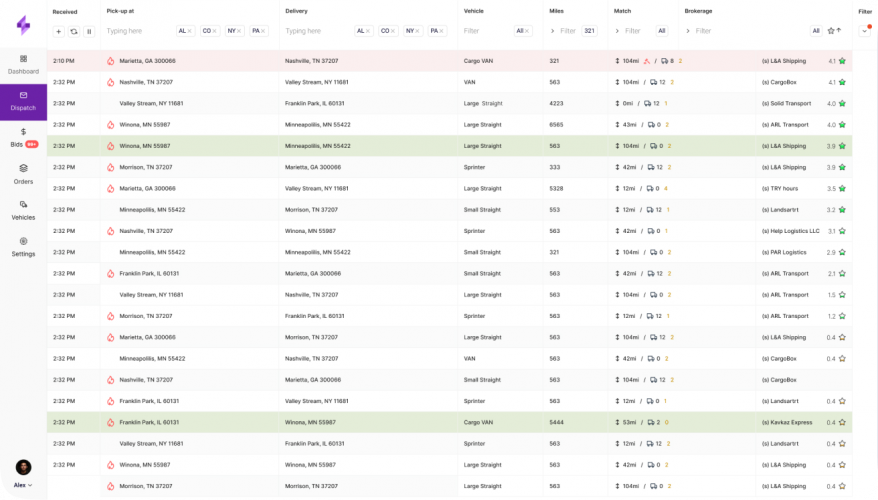Expand the Miles filter chevron

(553, 31)
